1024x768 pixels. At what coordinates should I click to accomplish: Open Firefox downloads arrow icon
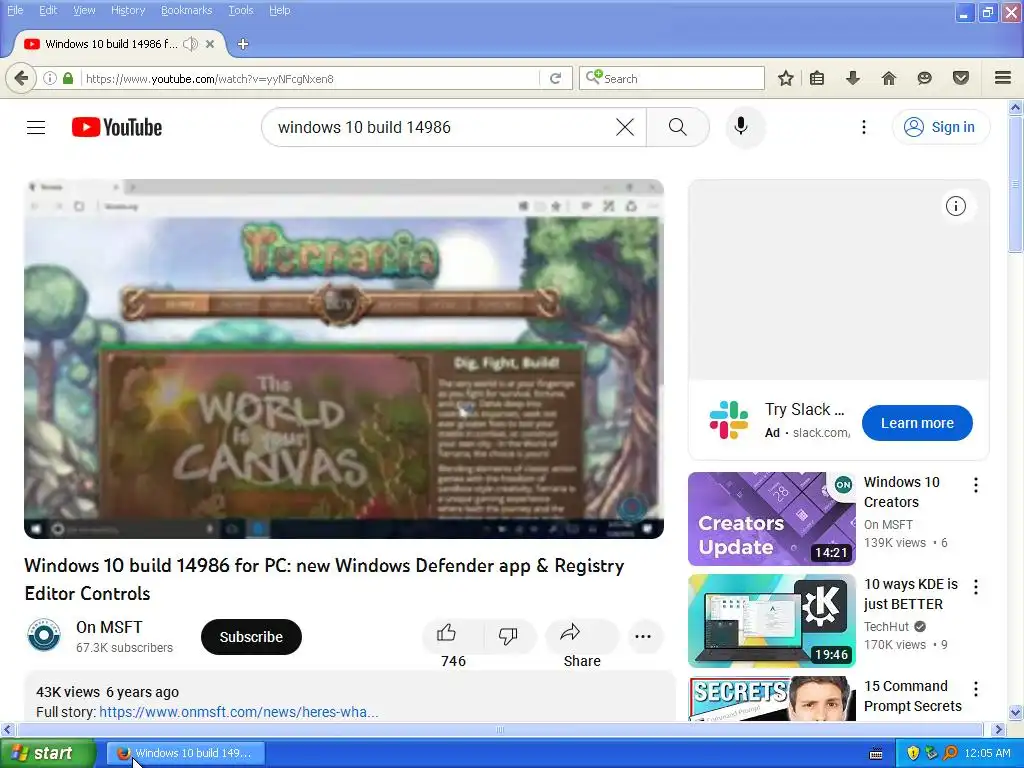[x=852, y=78]
